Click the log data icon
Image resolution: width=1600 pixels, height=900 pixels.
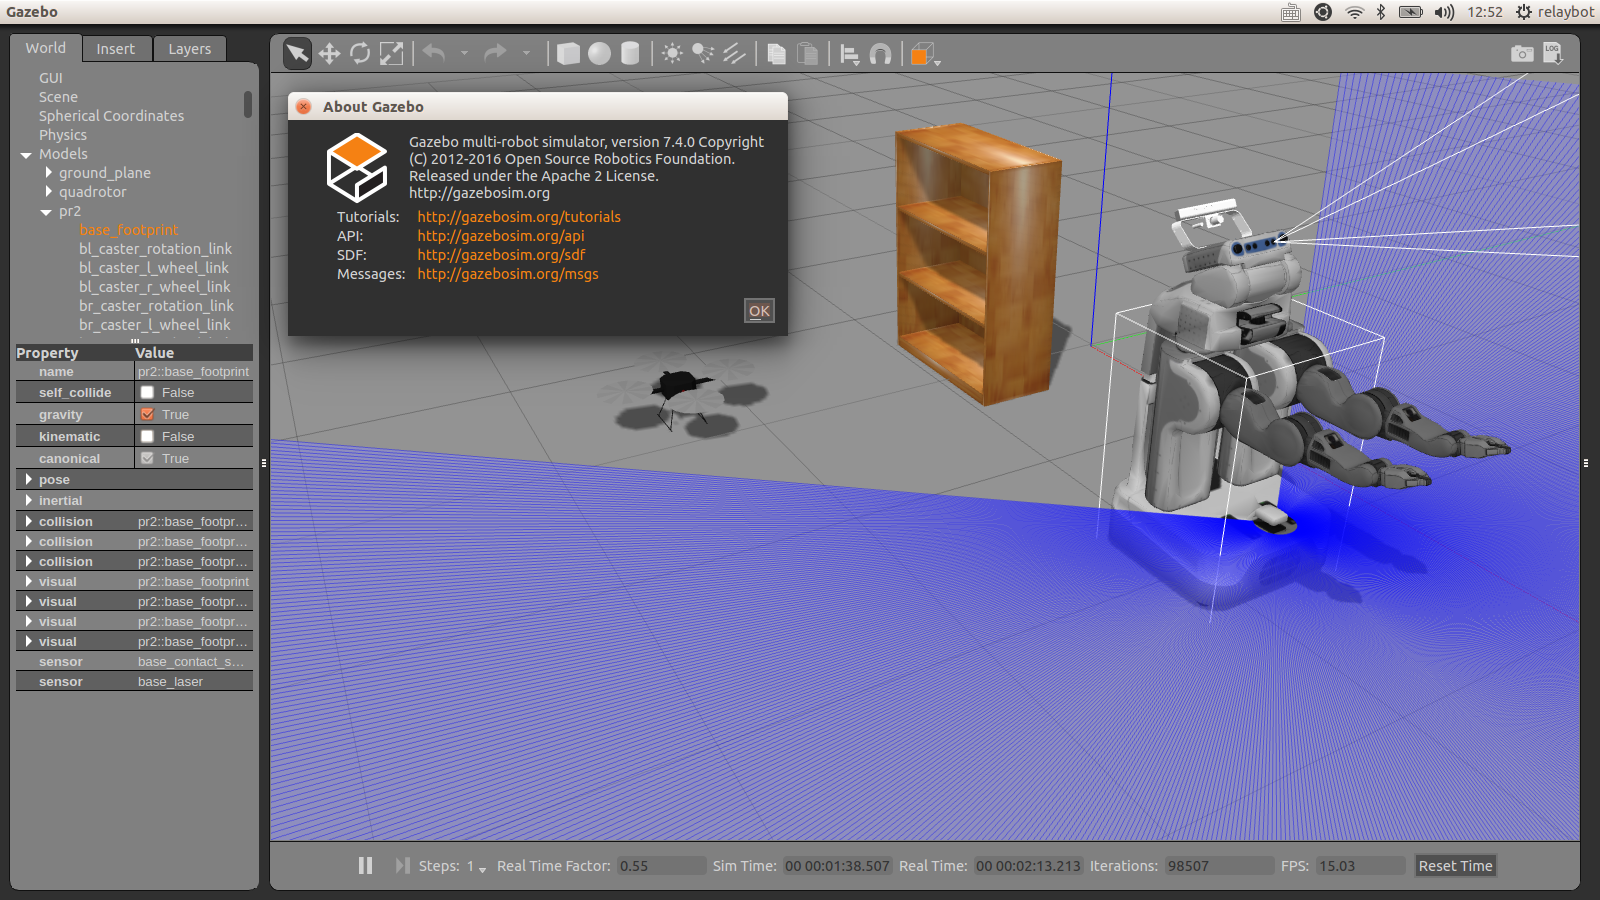pos(1553,52)
